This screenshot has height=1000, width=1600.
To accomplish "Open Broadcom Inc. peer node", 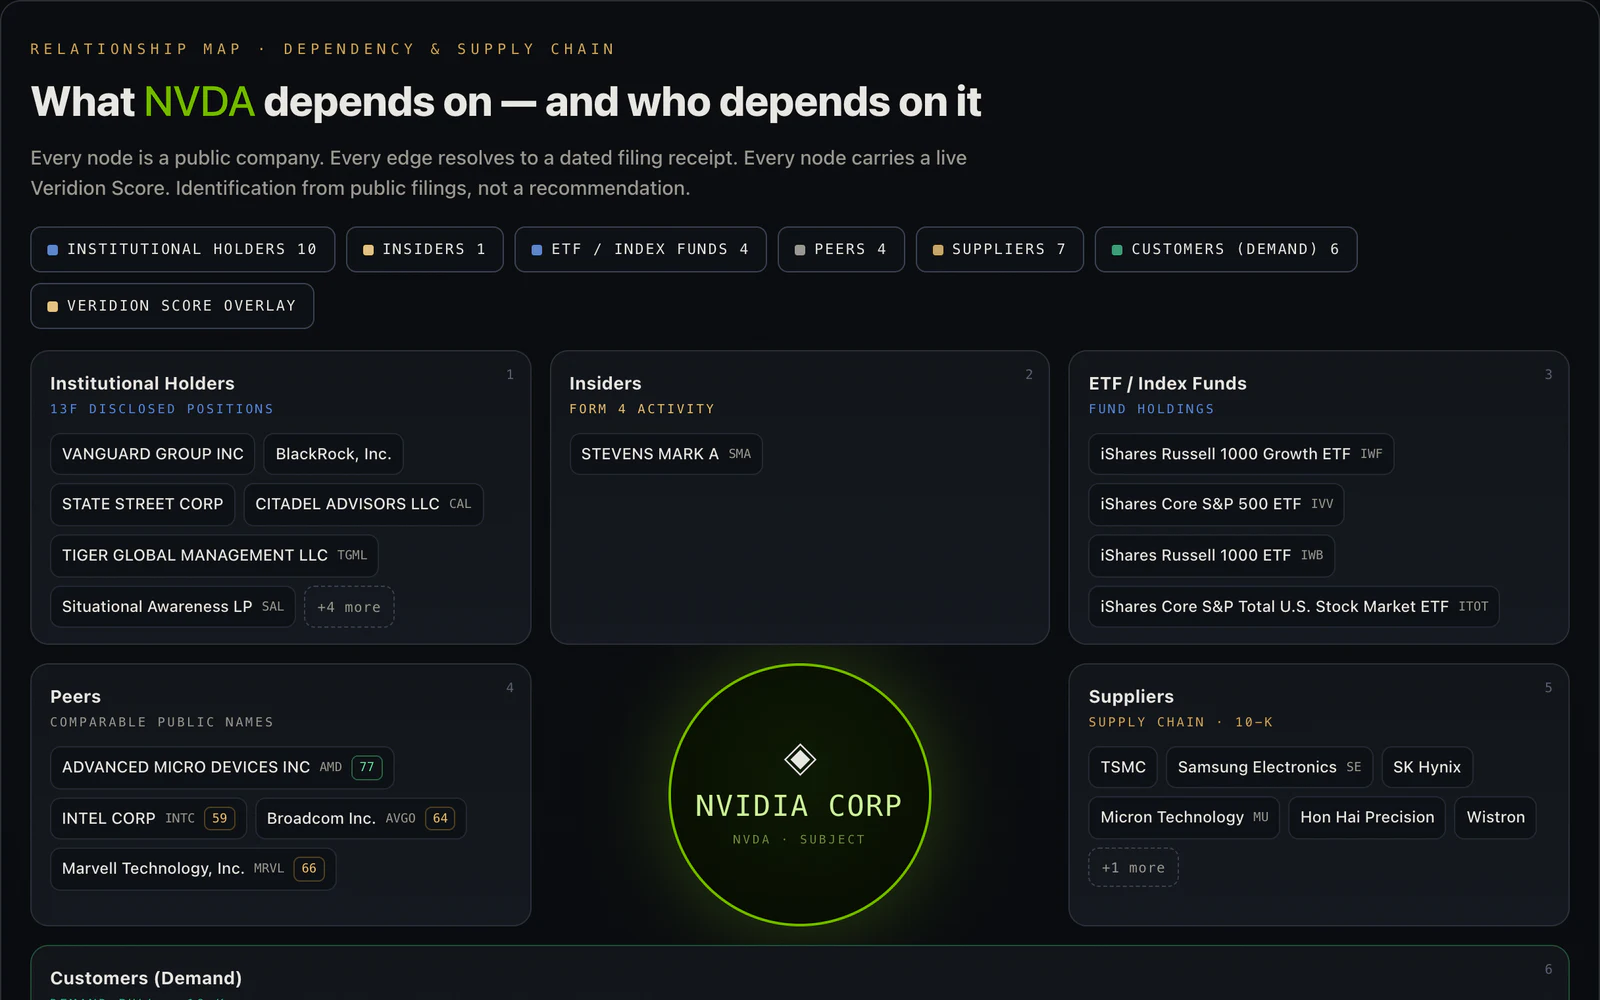I will 361,818.
